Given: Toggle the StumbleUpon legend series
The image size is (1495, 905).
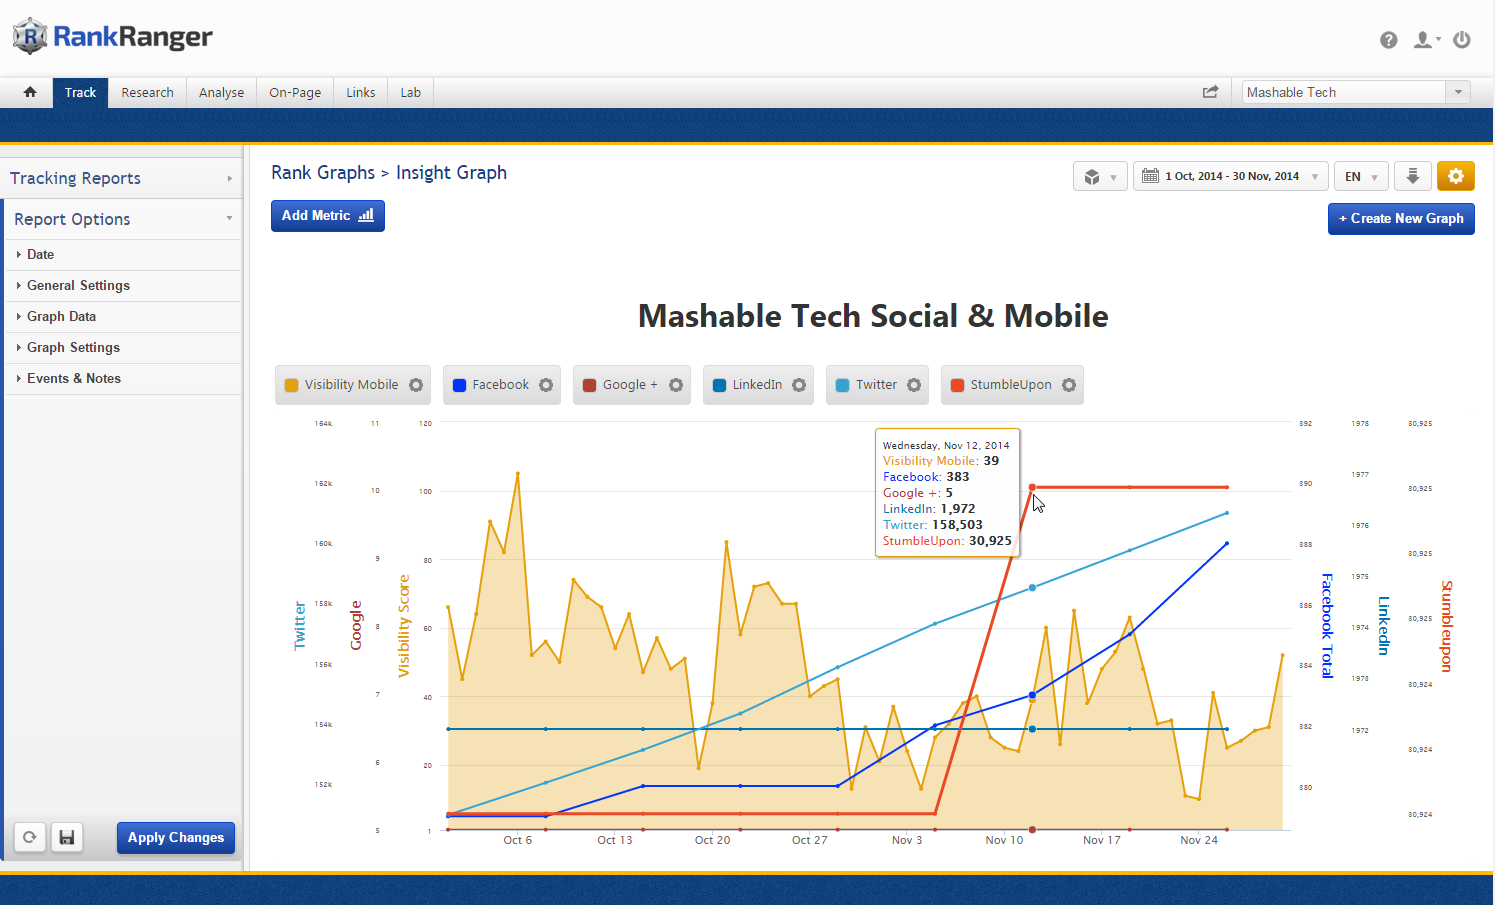Looking at the screenshot, I should click(1001, 385).
